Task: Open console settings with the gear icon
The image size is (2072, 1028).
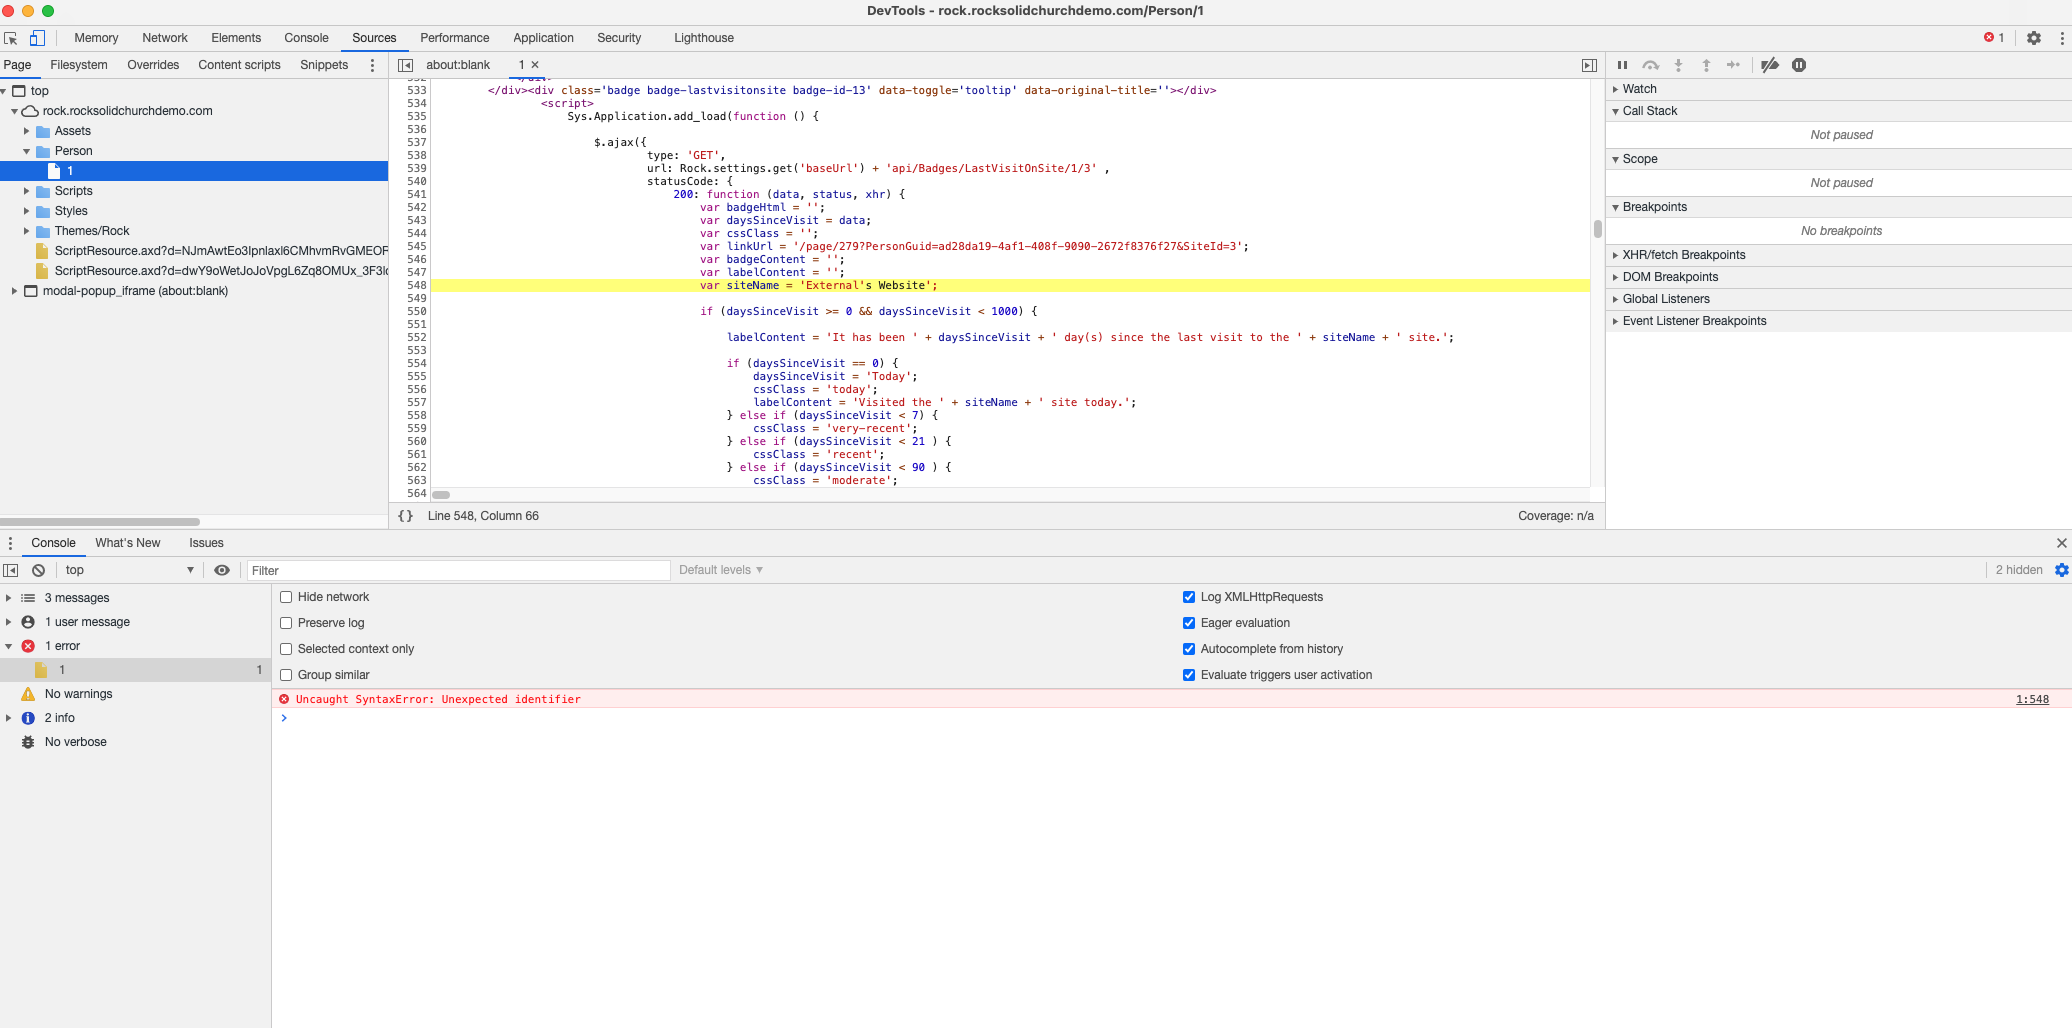Action: pos(2062,569)
